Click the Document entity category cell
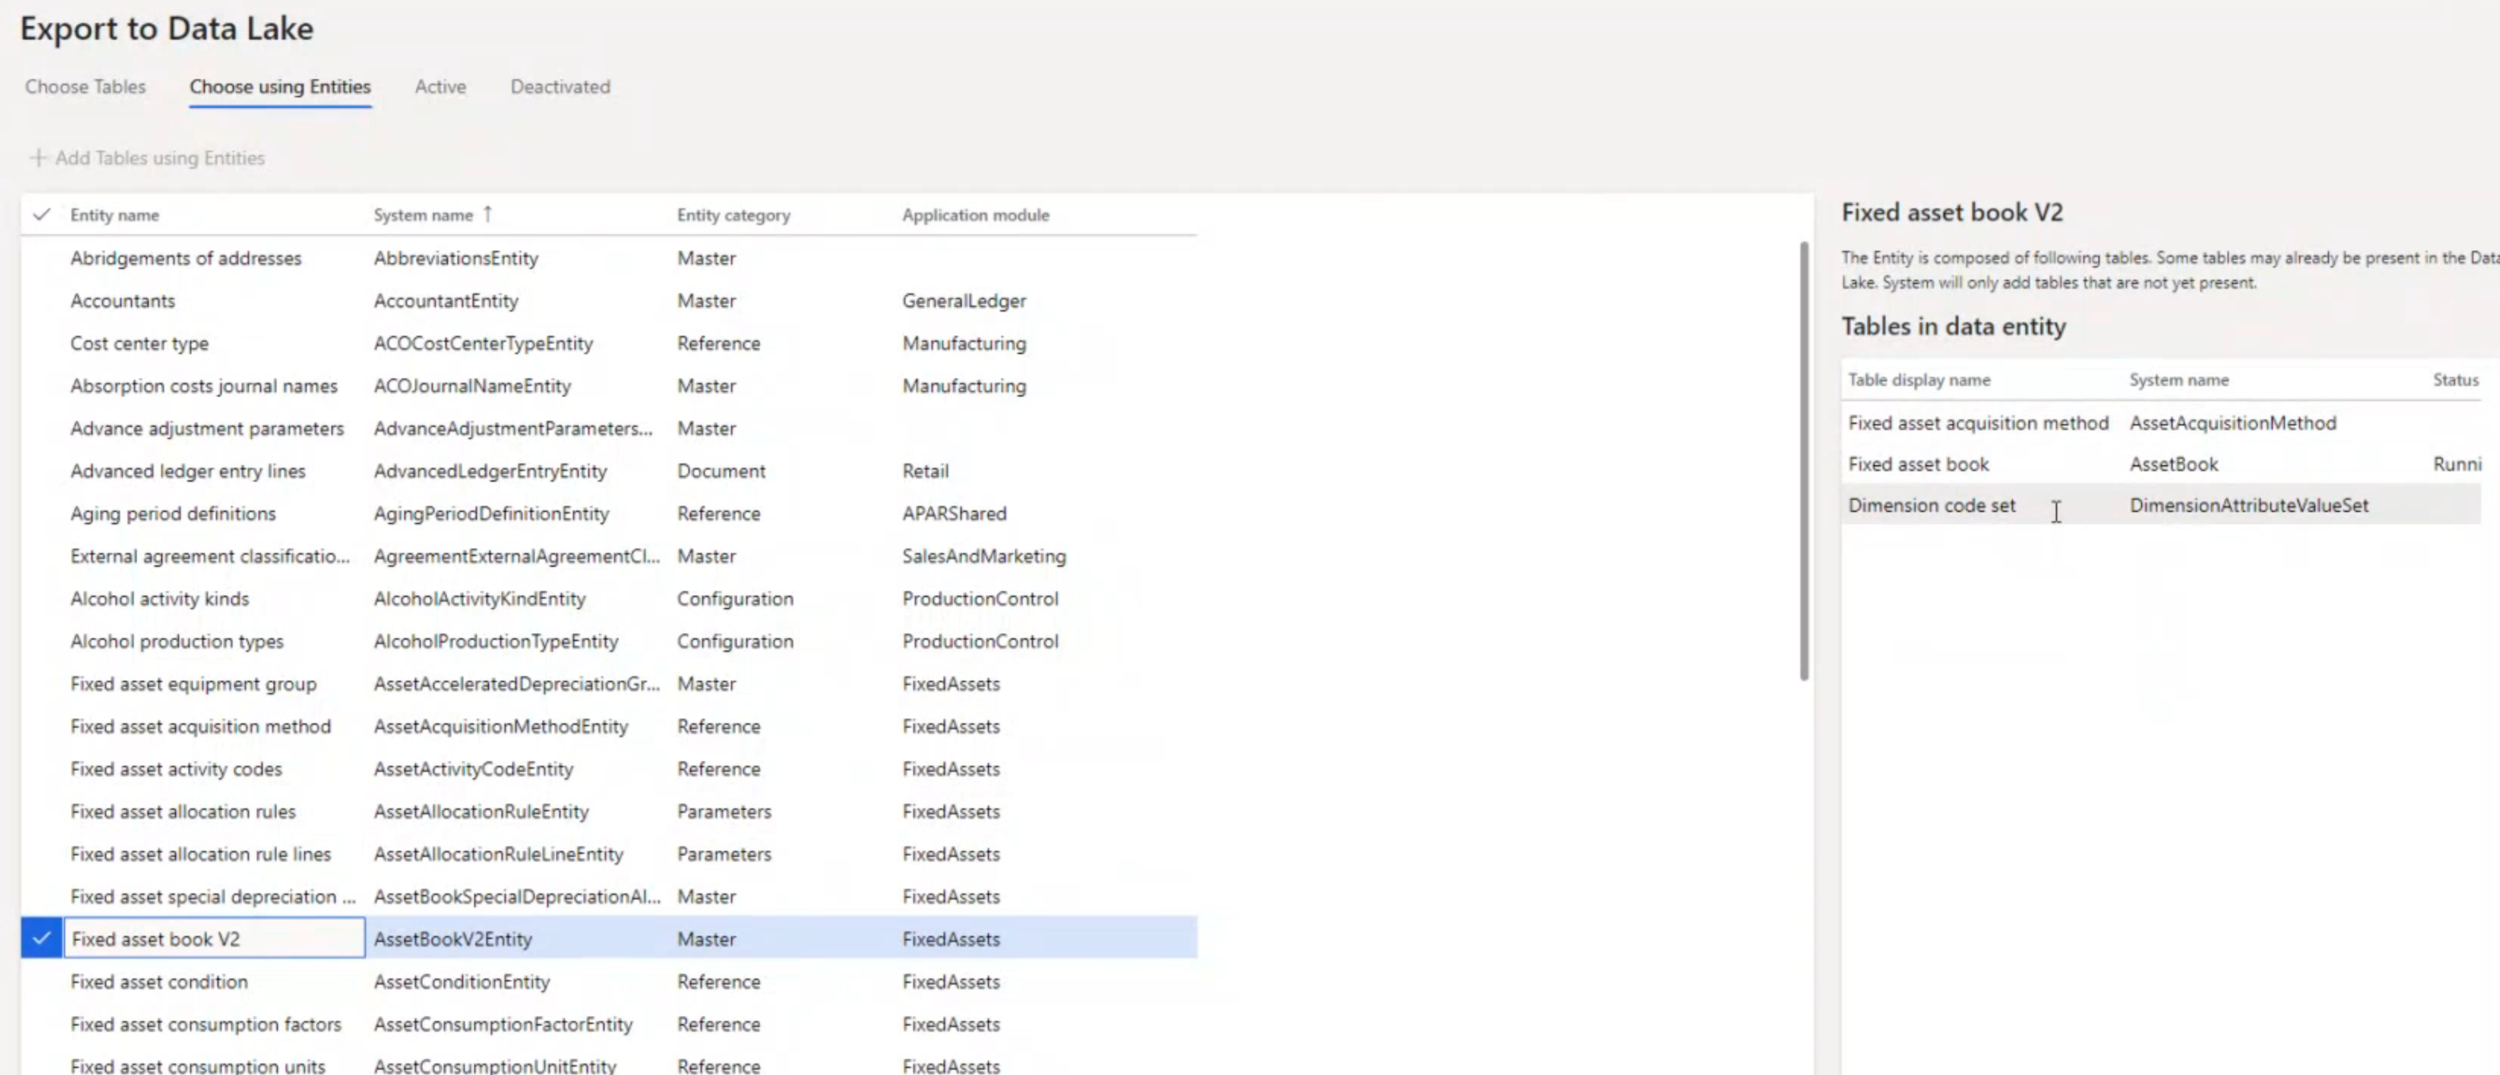This screenshot has height=1075, width=2500. [721, 471]
